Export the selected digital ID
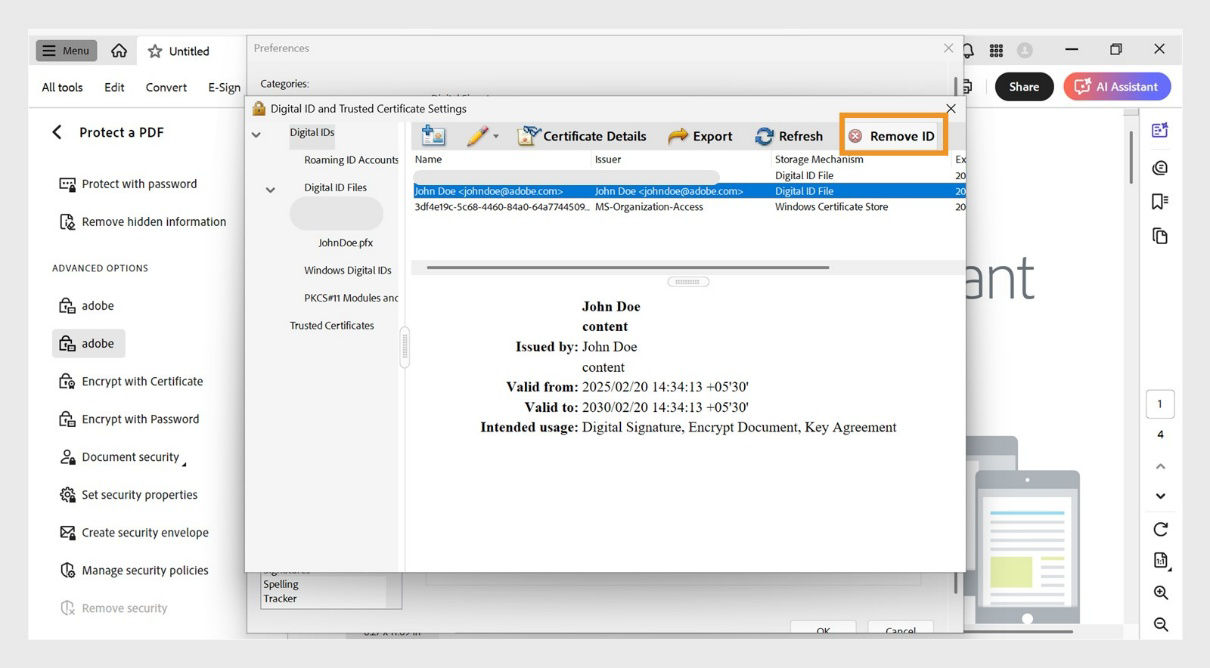 click(x=700, y=135)
